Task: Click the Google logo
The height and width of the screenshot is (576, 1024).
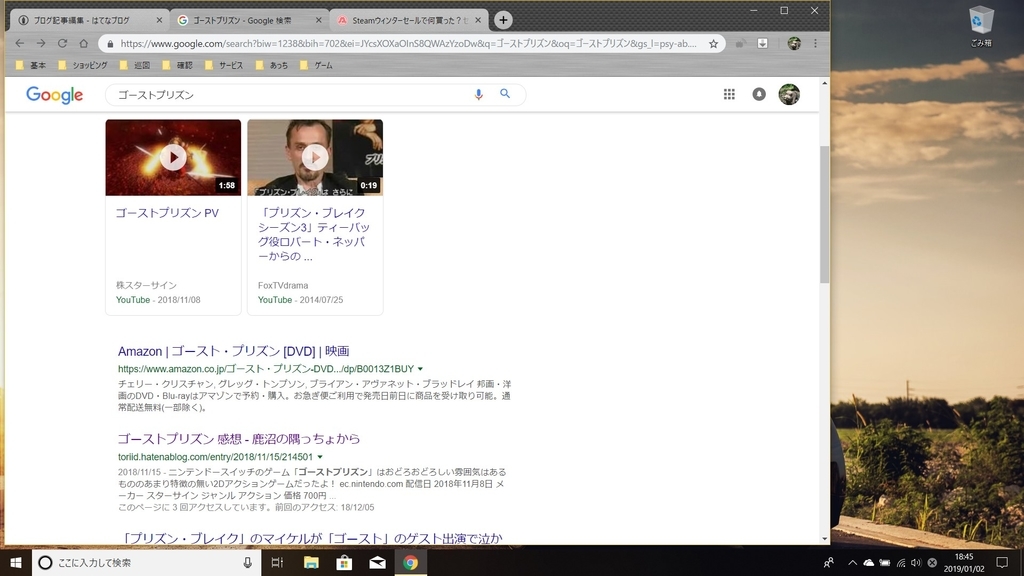Action: [x=54, y=95]
